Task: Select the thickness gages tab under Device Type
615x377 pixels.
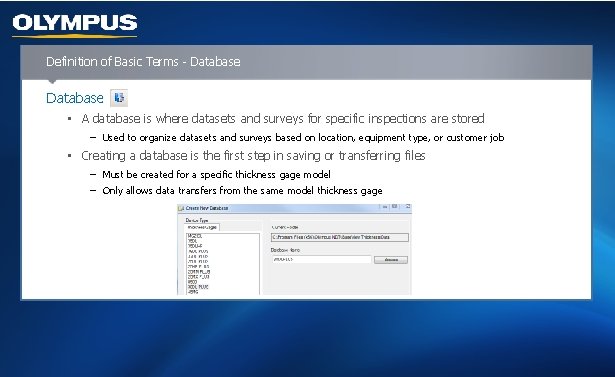Action: click(202, 227)
